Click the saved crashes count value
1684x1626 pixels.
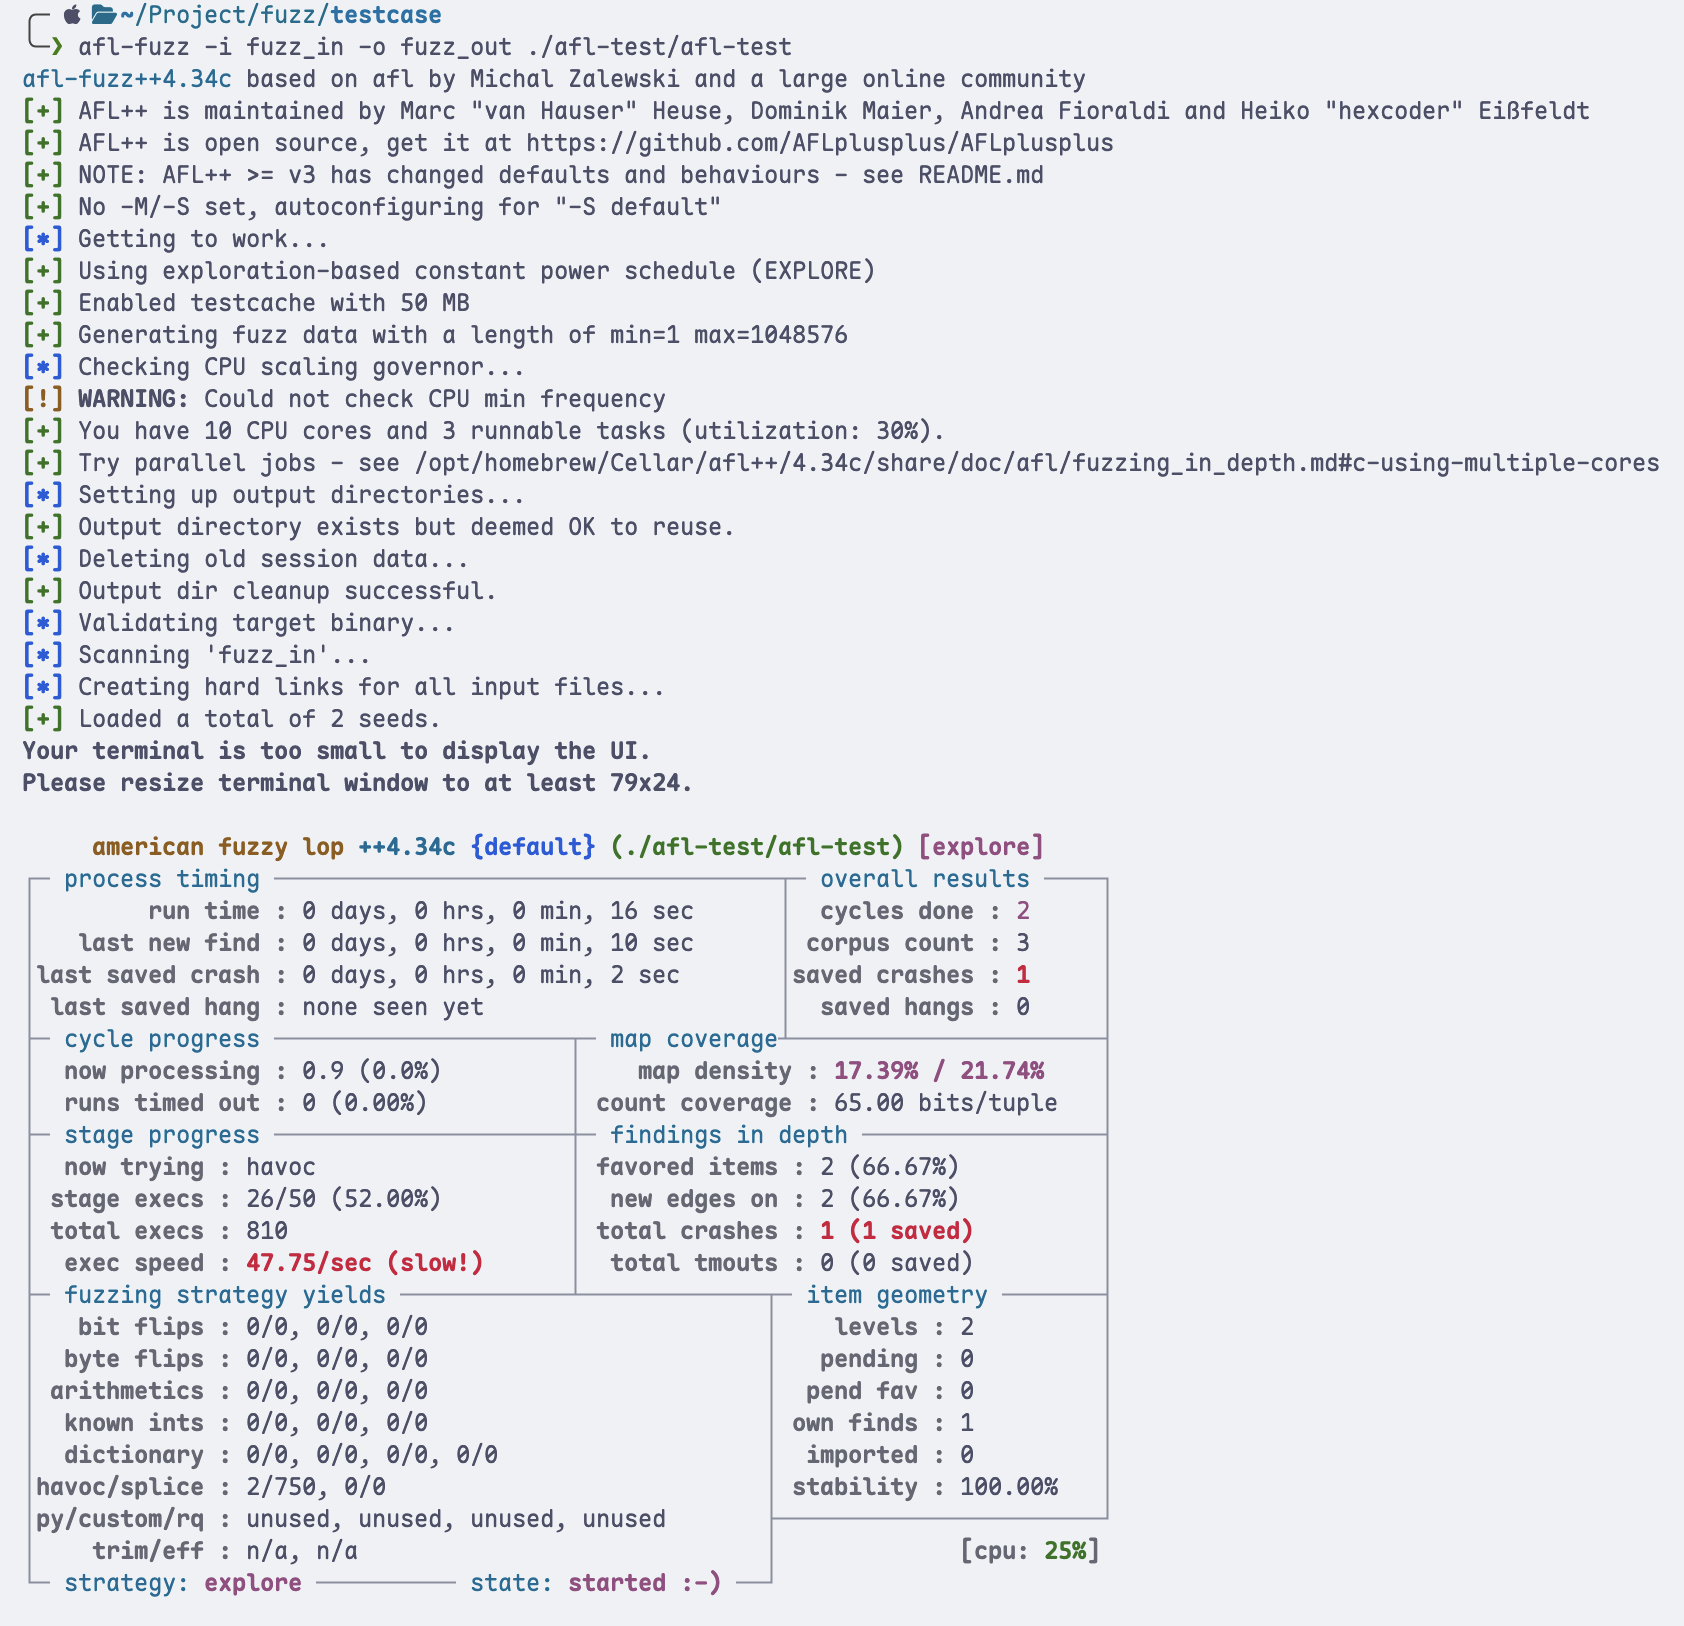coord(1022,975)
